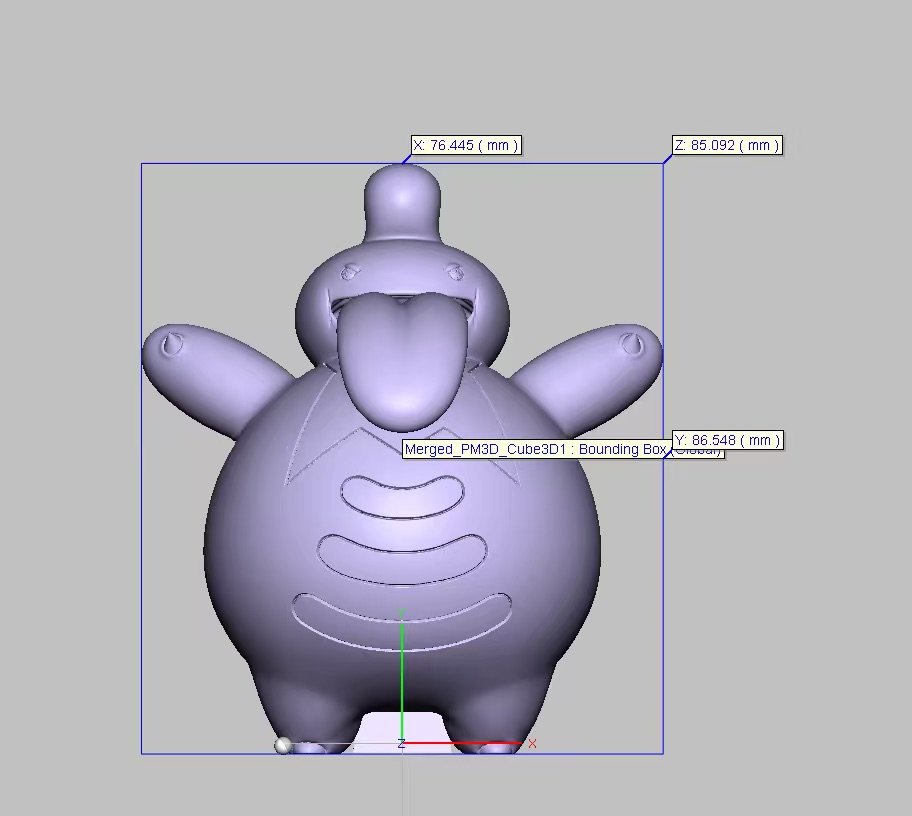The image size is (912, 816).
Task: Click the gray sphere handle near the feet
Action: 283,745
